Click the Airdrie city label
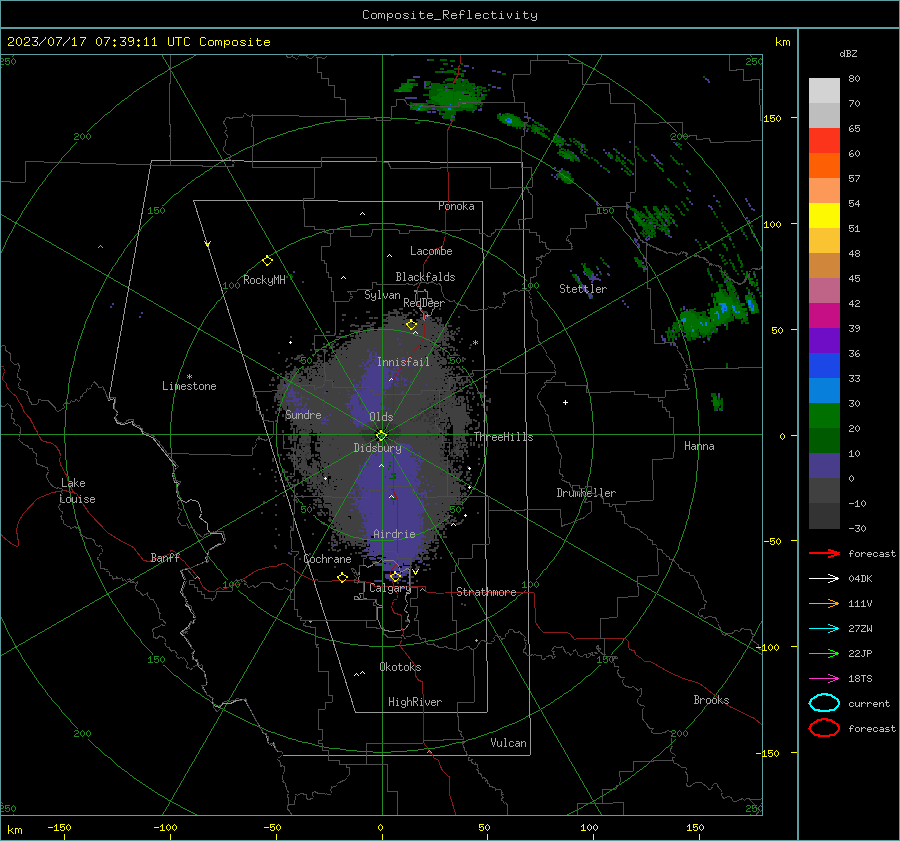 coord(394,534)
